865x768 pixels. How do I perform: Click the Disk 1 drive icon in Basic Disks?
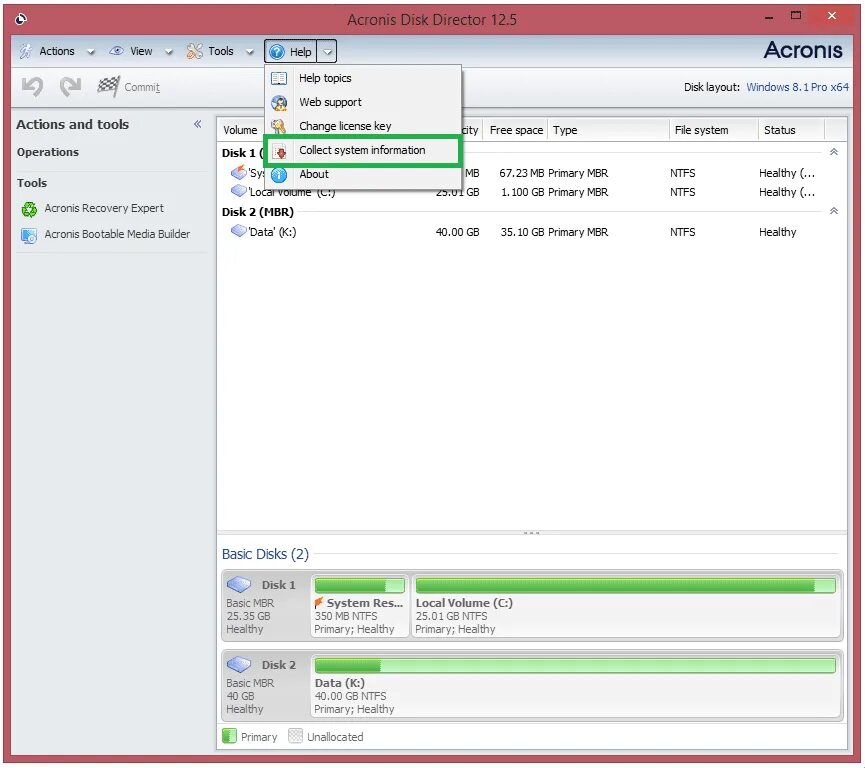(x=239, y=584)
